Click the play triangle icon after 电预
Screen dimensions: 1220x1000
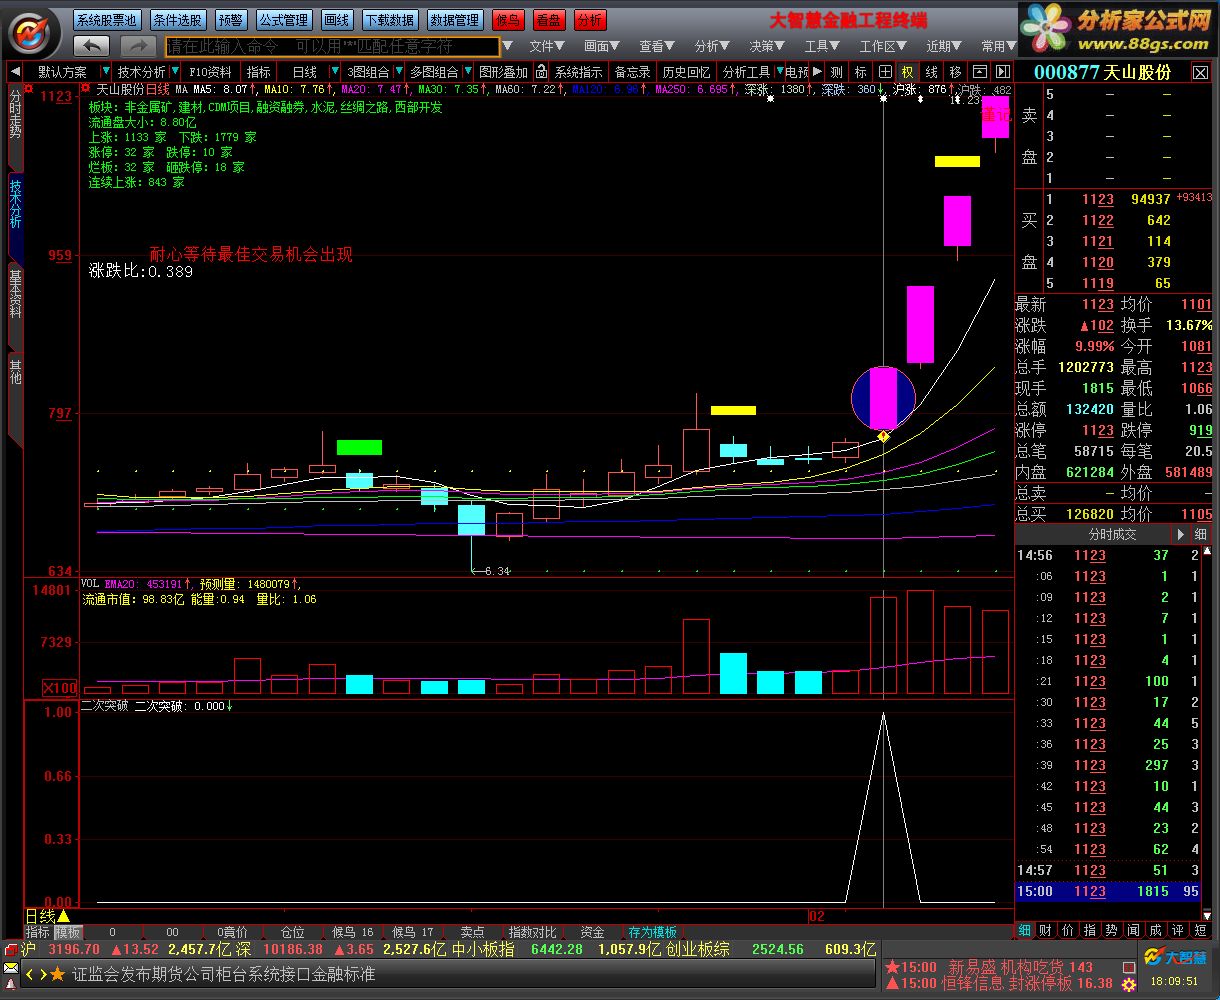[817, 72]
